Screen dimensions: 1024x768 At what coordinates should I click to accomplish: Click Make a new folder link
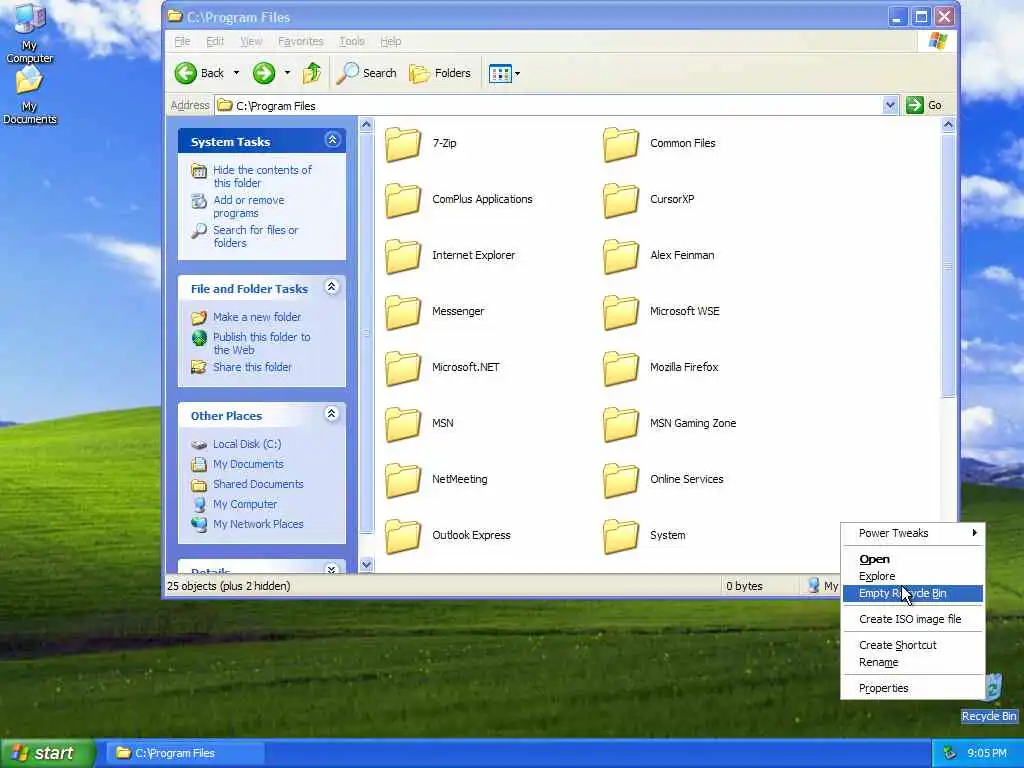(x=257, y=317)
